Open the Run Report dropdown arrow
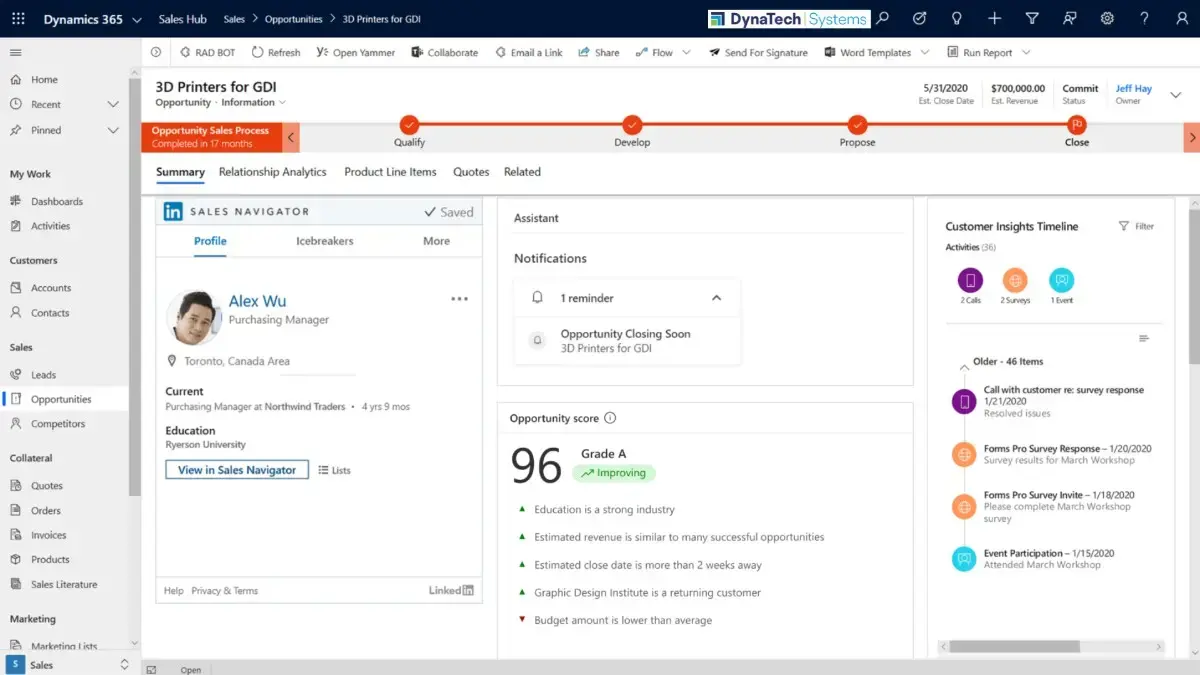The height and width of the screenshot is (675, 1200). point(1026,52)
